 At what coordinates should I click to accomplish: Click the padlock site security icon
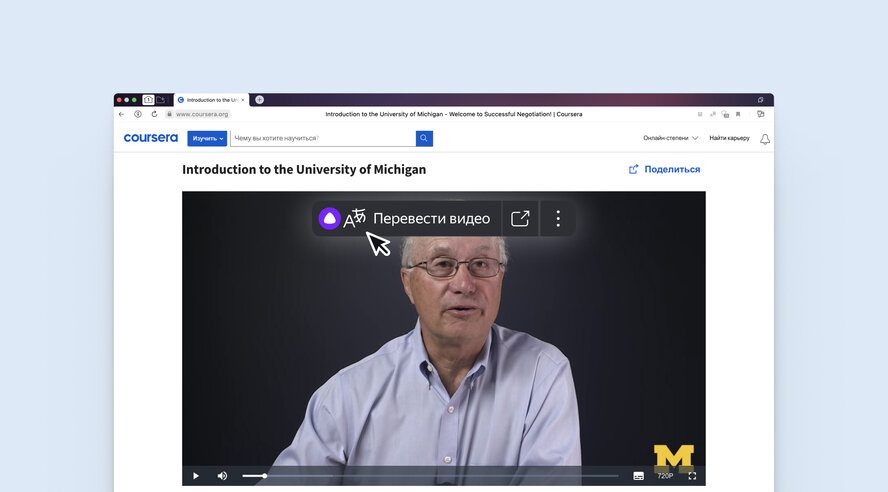[169, 114]
